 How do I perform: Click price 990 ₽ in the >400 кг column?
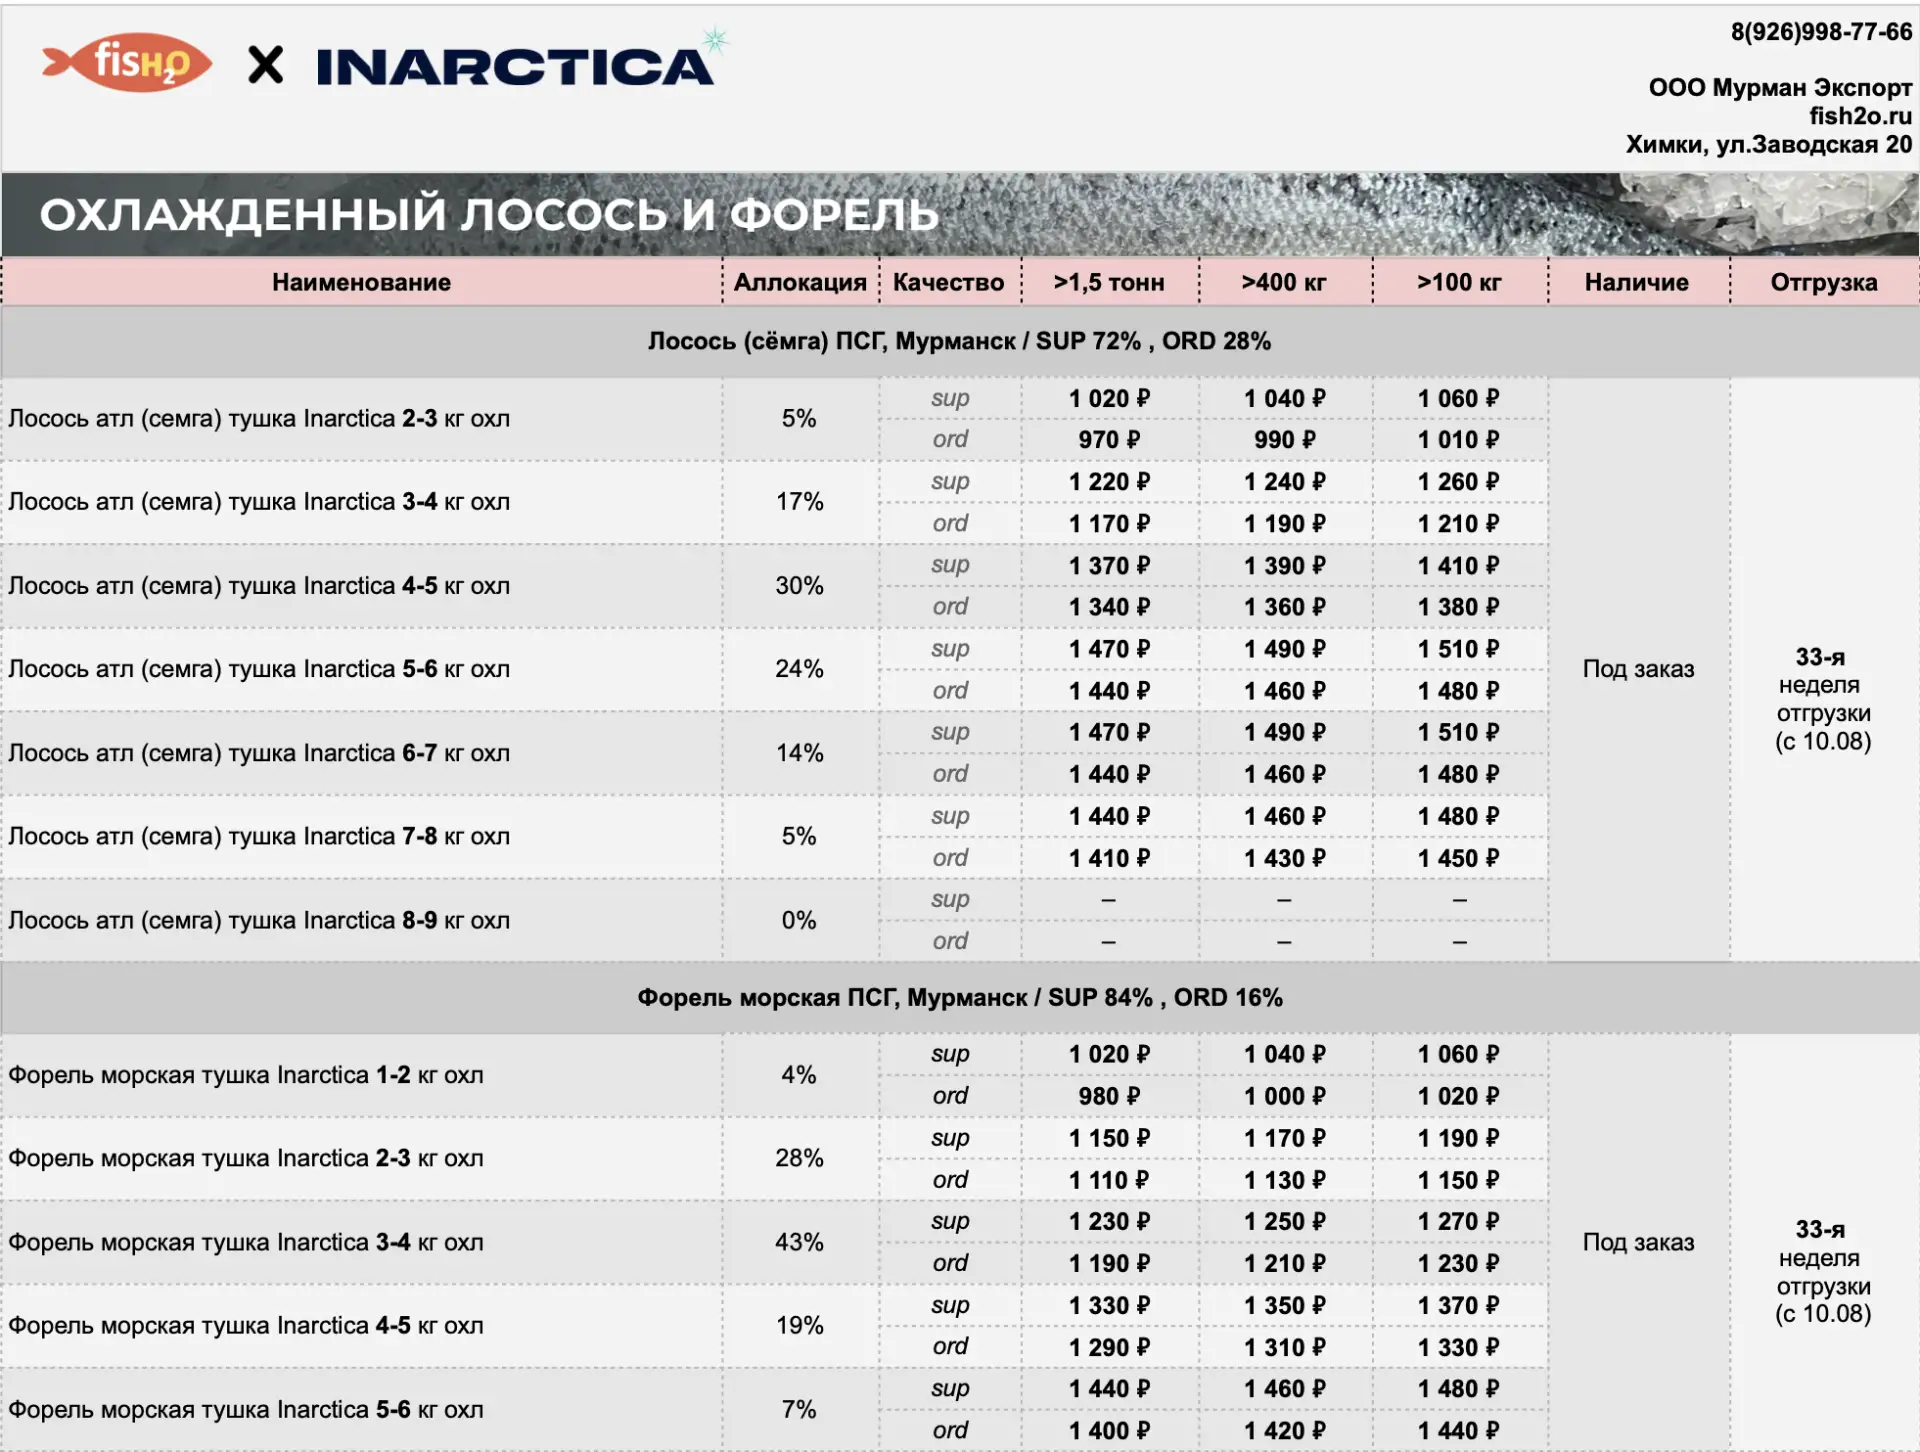click(x=1285, y=440)
